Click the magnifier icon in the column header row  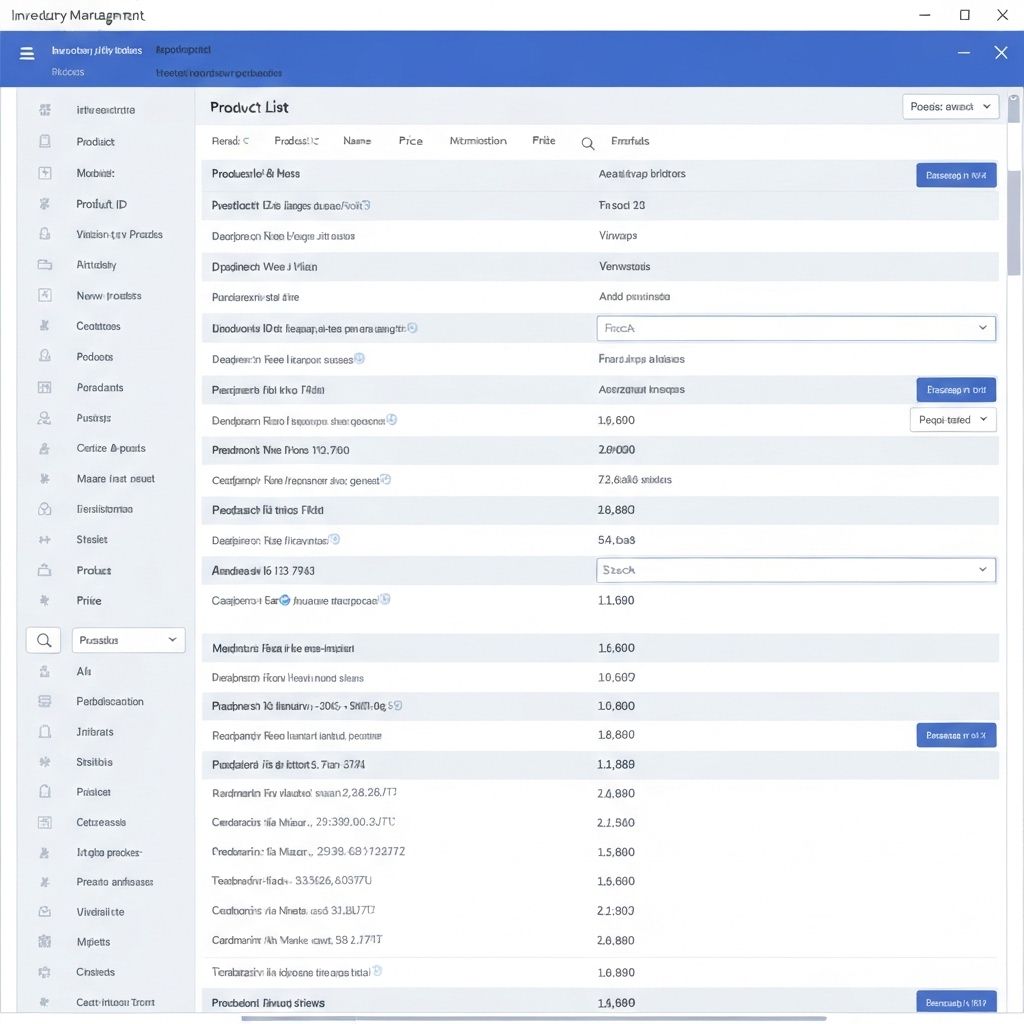588,143
